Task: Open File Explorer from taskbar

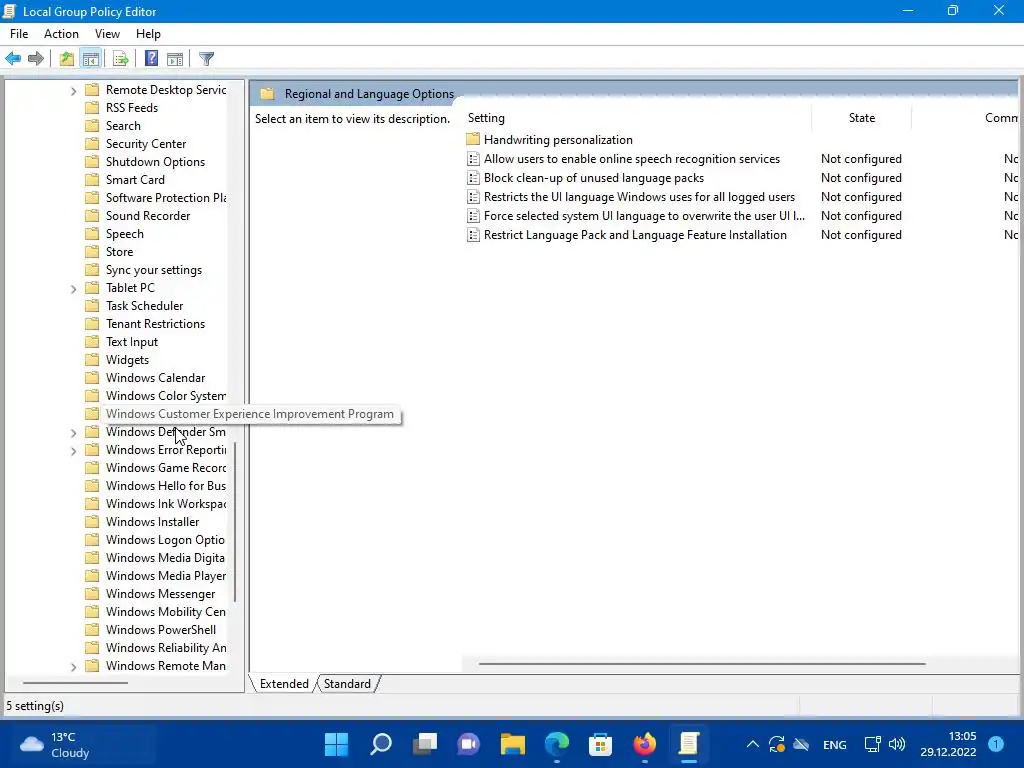Action: 513,744
